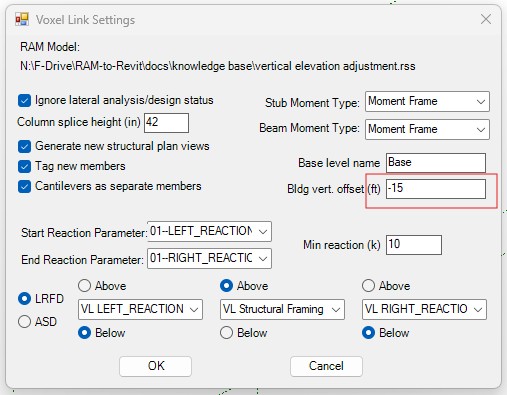Open the VL Structural Framing combo box

[x=282, y=309]
